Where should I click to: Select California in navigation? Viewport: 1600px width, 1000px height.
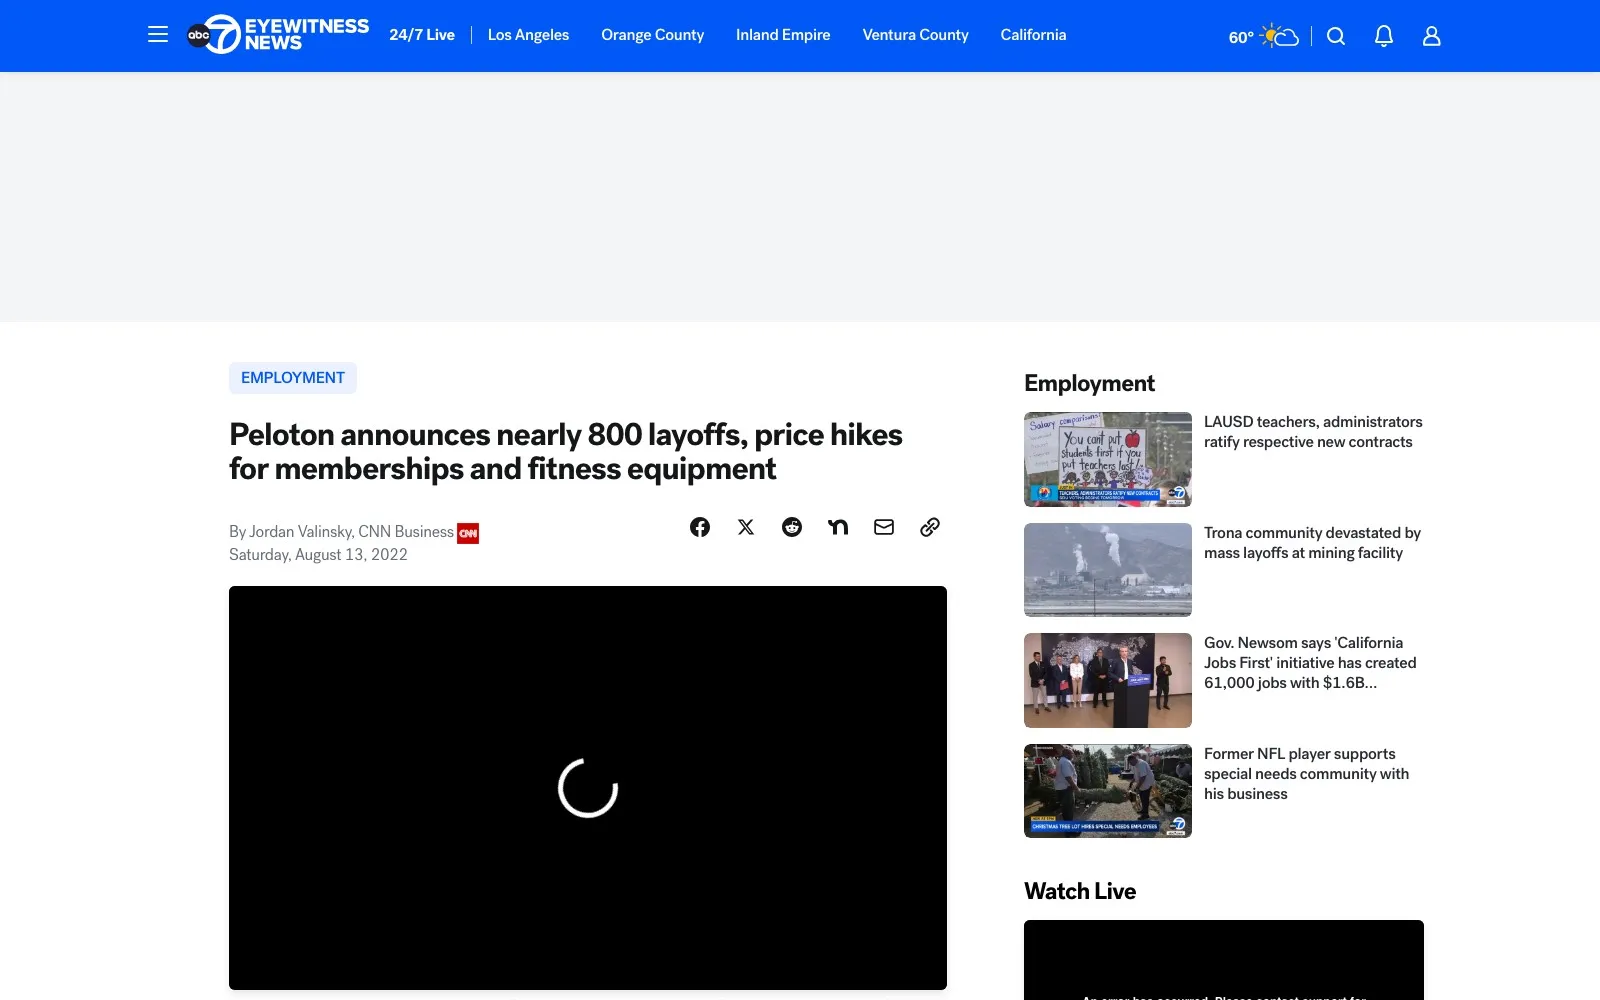[x=1033, y=35]
